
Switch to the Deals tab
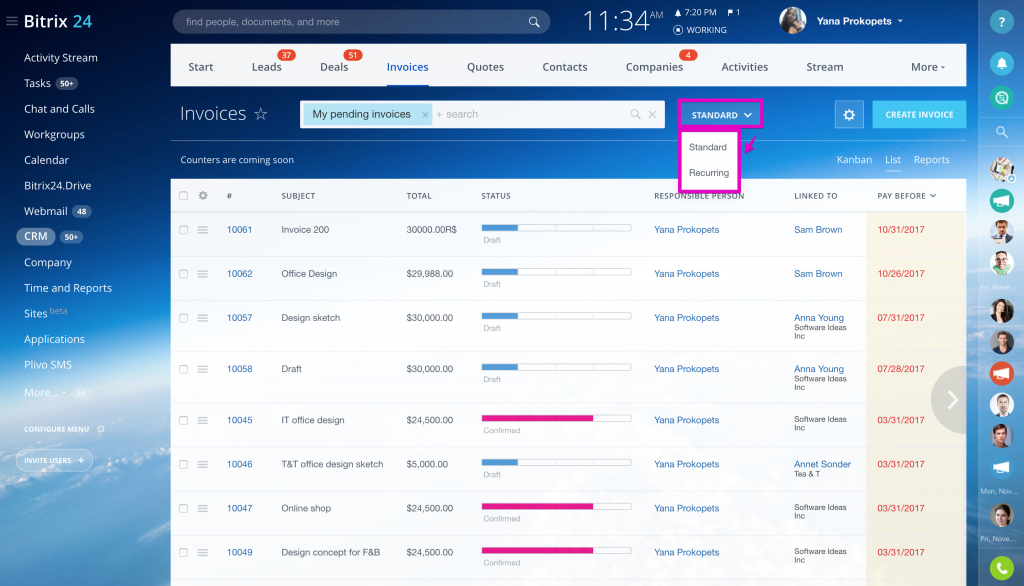(334, 67)
